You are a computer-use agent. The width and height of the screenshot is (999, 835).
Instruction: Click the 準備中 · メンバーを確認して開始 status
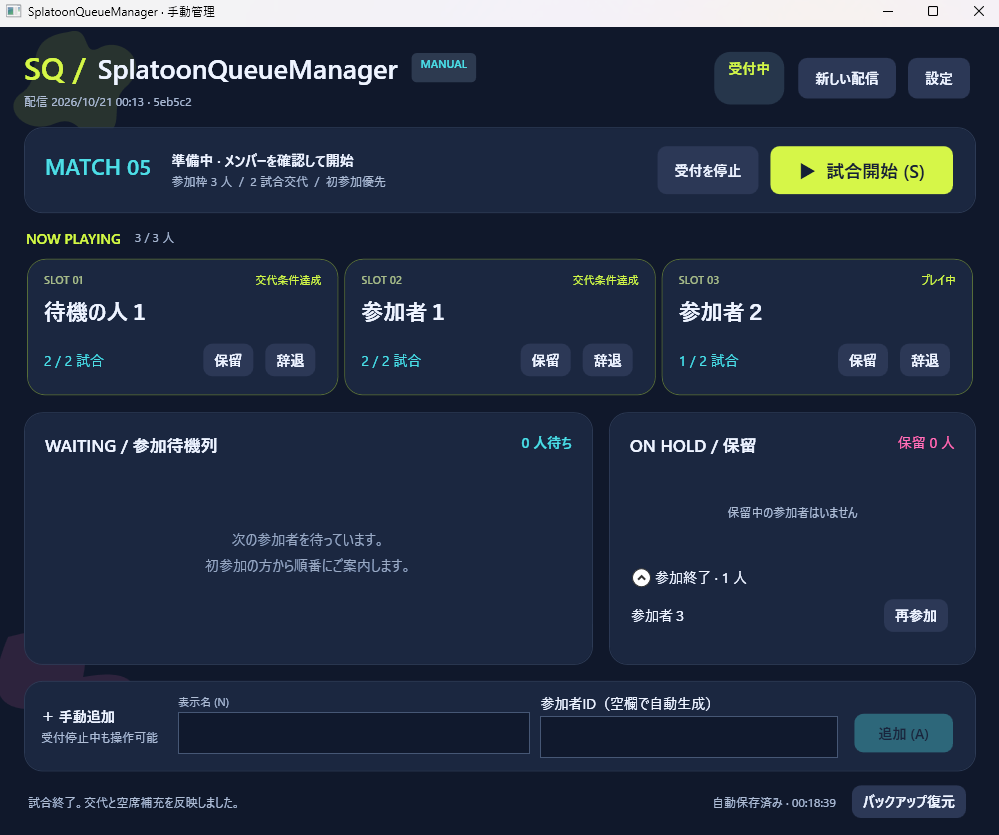262,161
